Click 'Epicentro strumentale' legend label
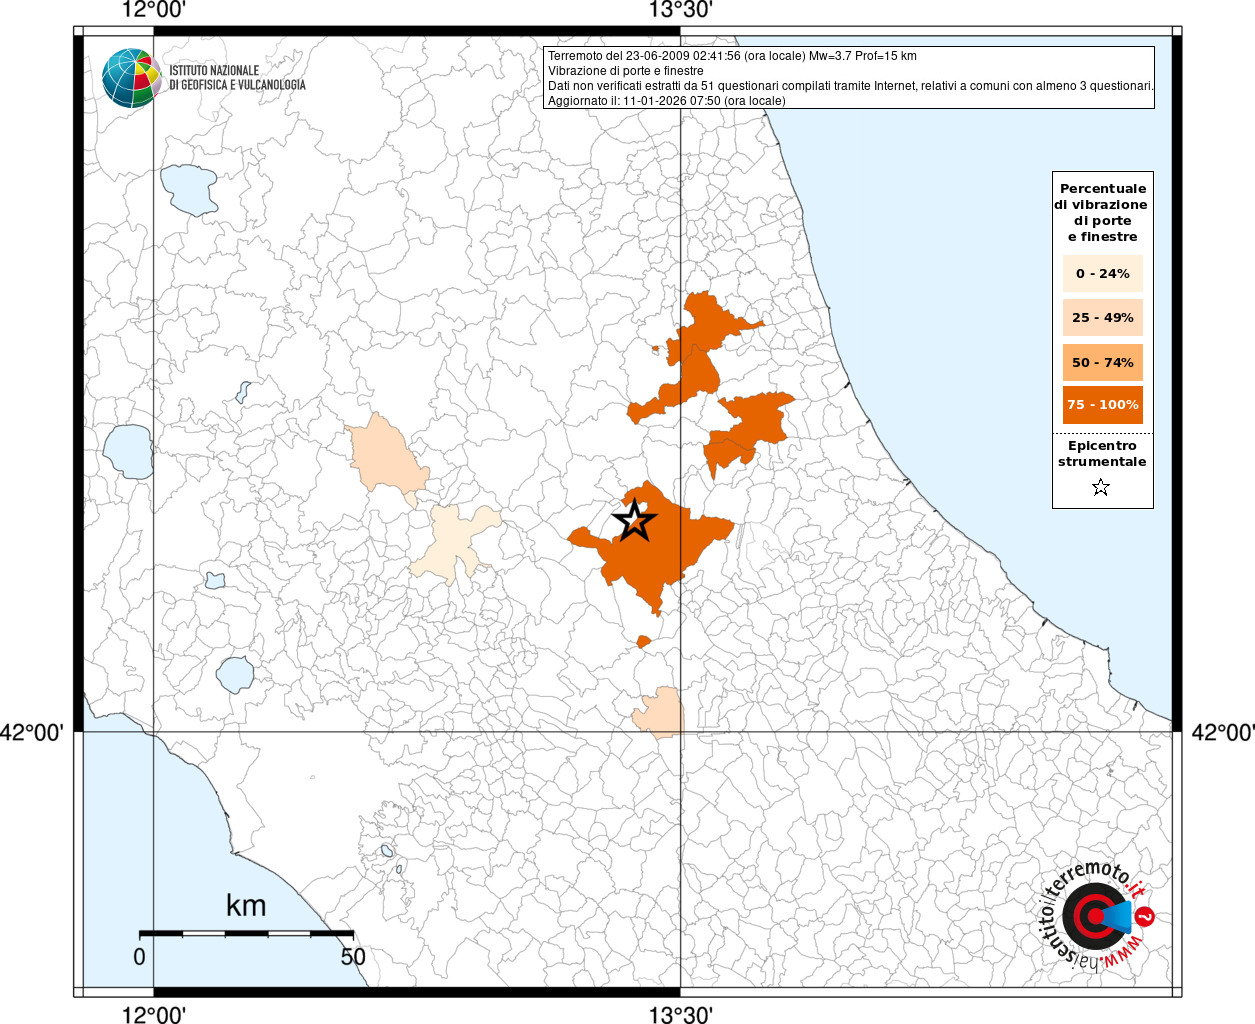The image size is (1255, 1024). tap(1102, 454)
